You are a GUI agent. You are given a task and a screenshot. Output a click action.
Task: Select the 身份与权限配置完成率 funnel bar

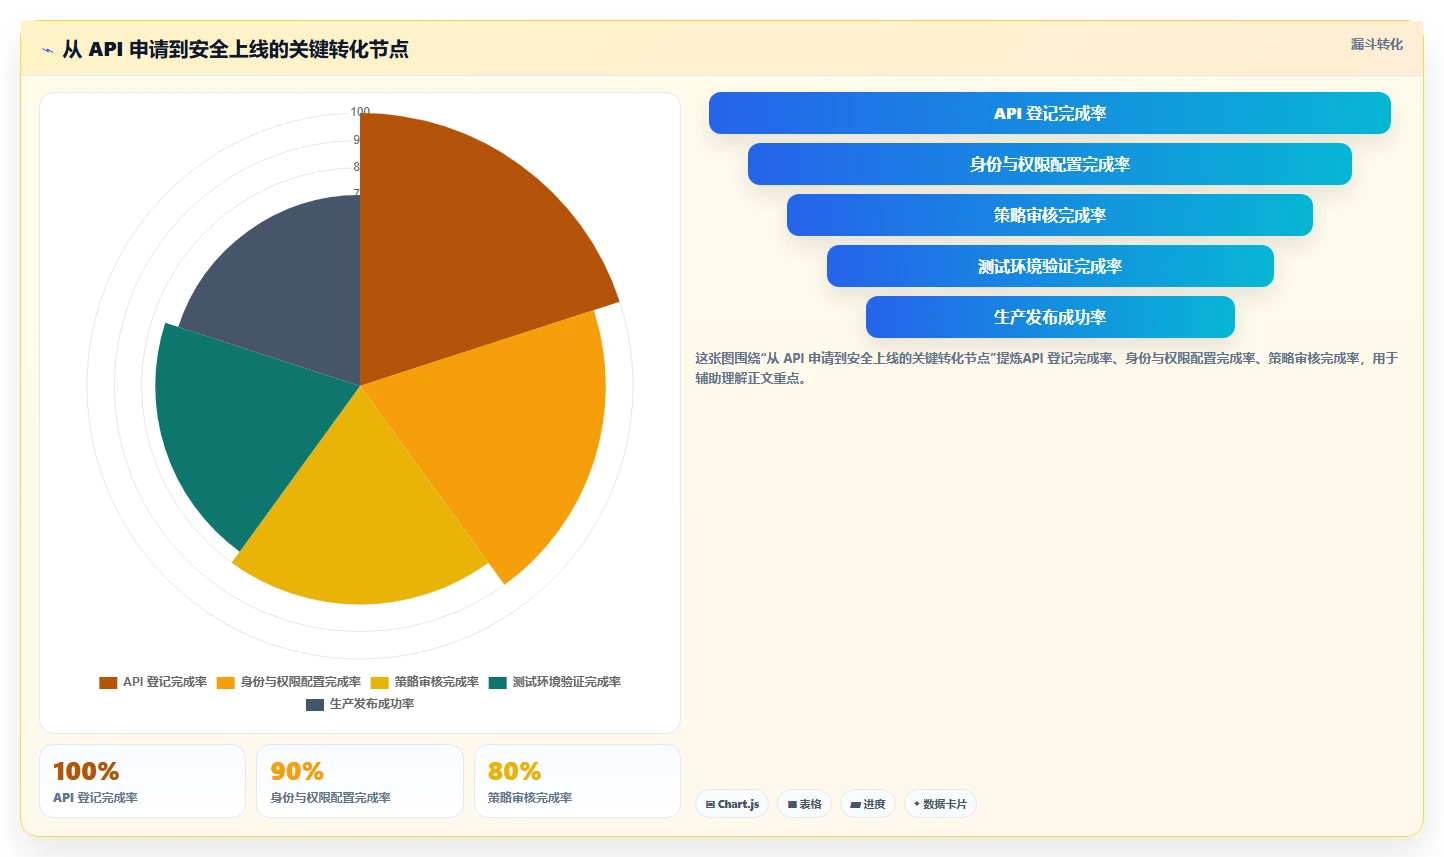coord(1049,164)
